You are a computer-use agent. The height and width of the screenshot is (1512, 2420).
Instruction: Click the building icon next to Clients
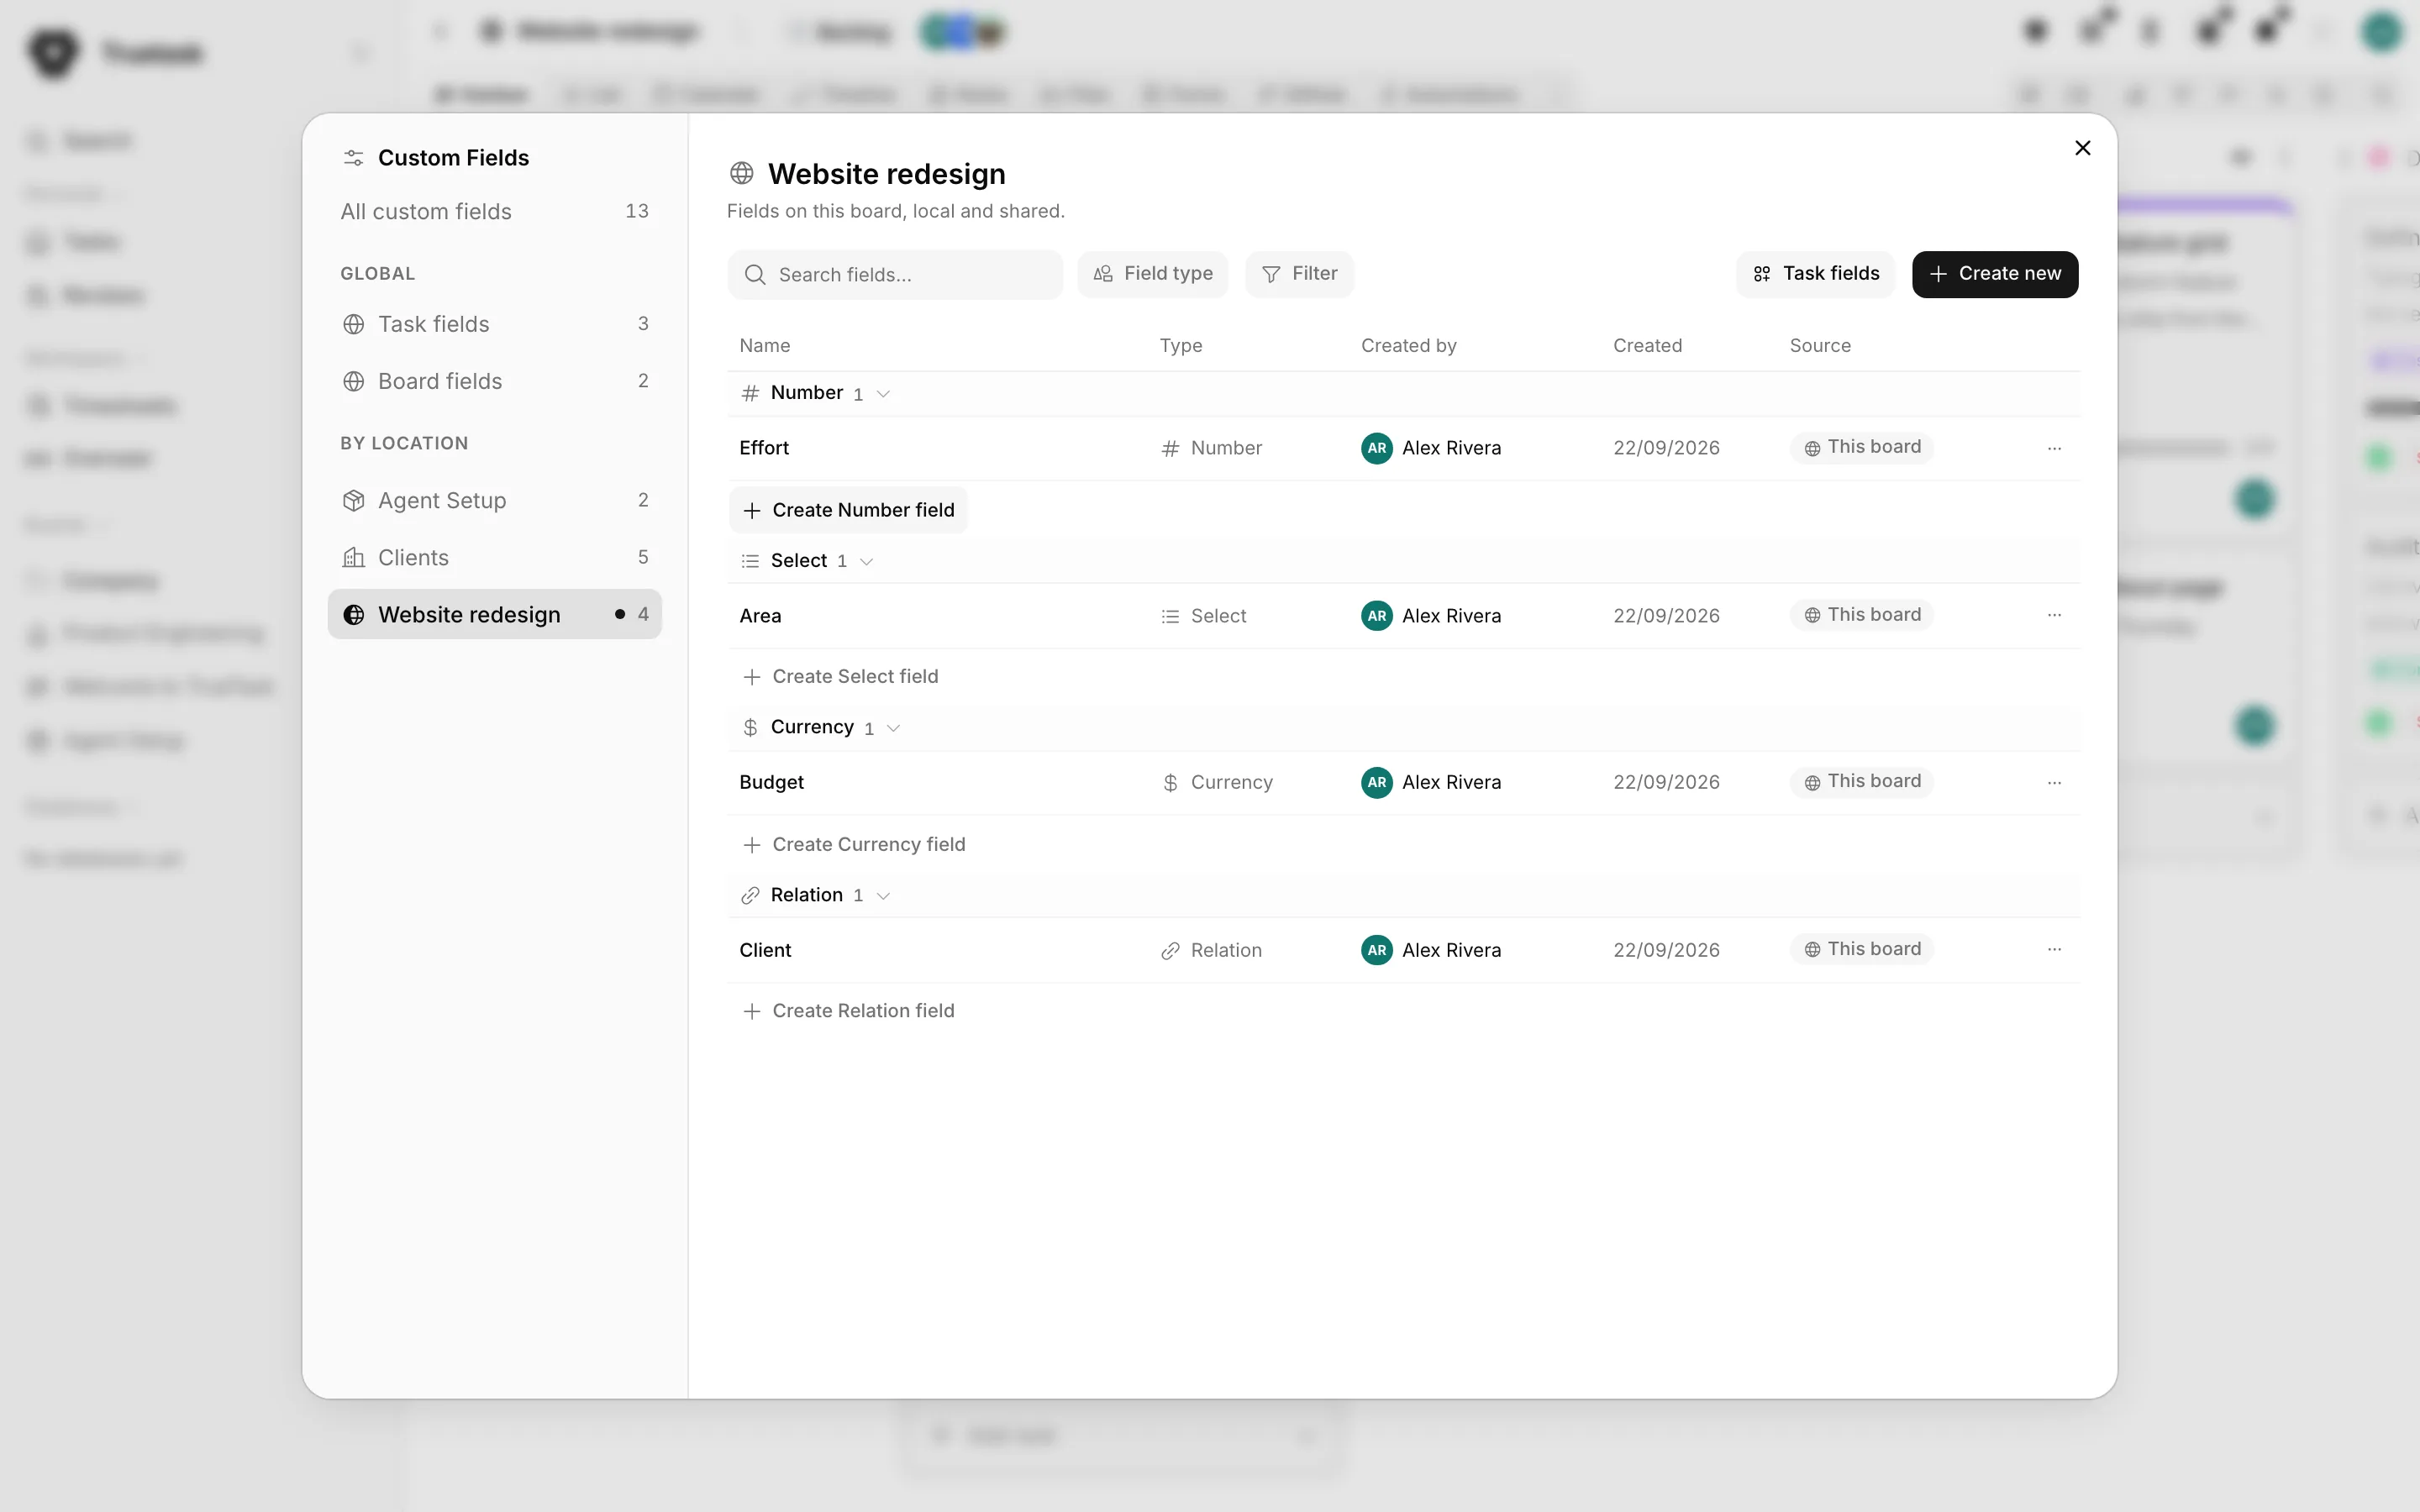click(353, 557)
